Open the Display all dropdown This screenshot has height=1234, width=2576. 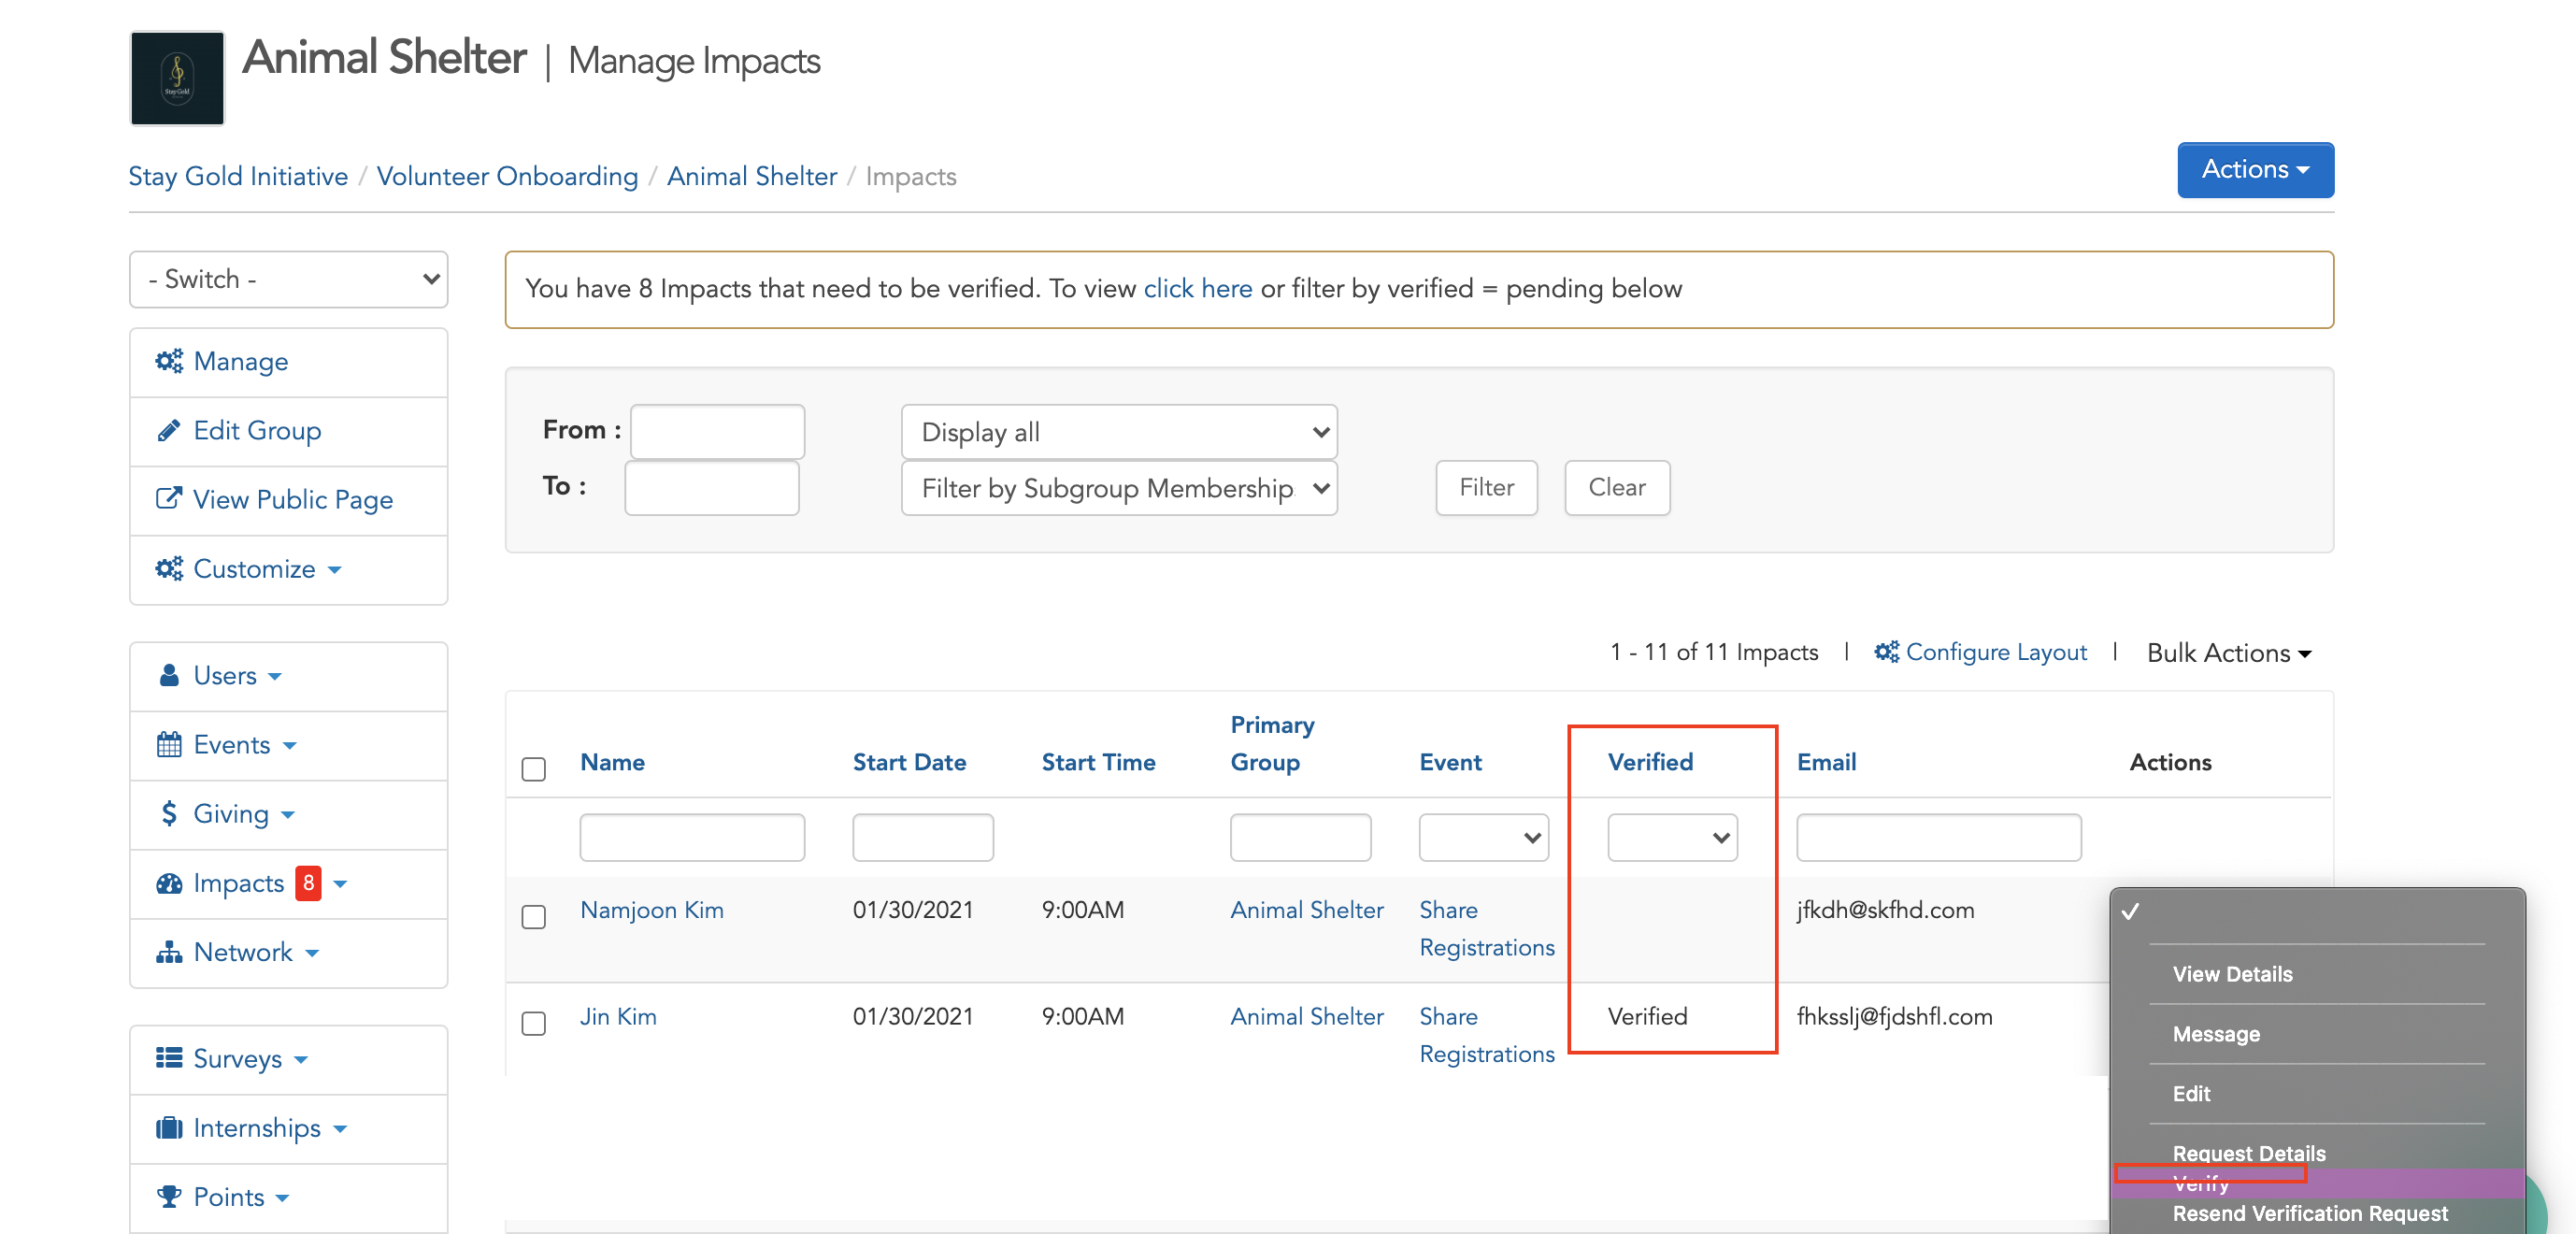[1119, 432]
